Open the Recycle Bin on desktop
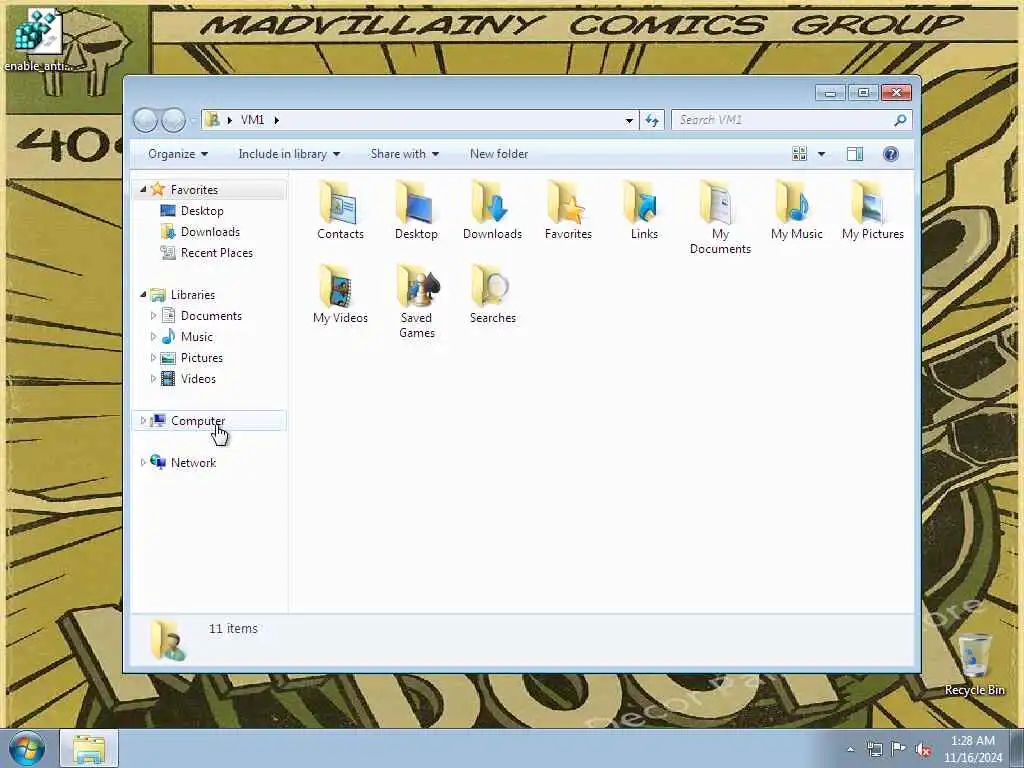1024x768 pixels. (x=974, y=664)
